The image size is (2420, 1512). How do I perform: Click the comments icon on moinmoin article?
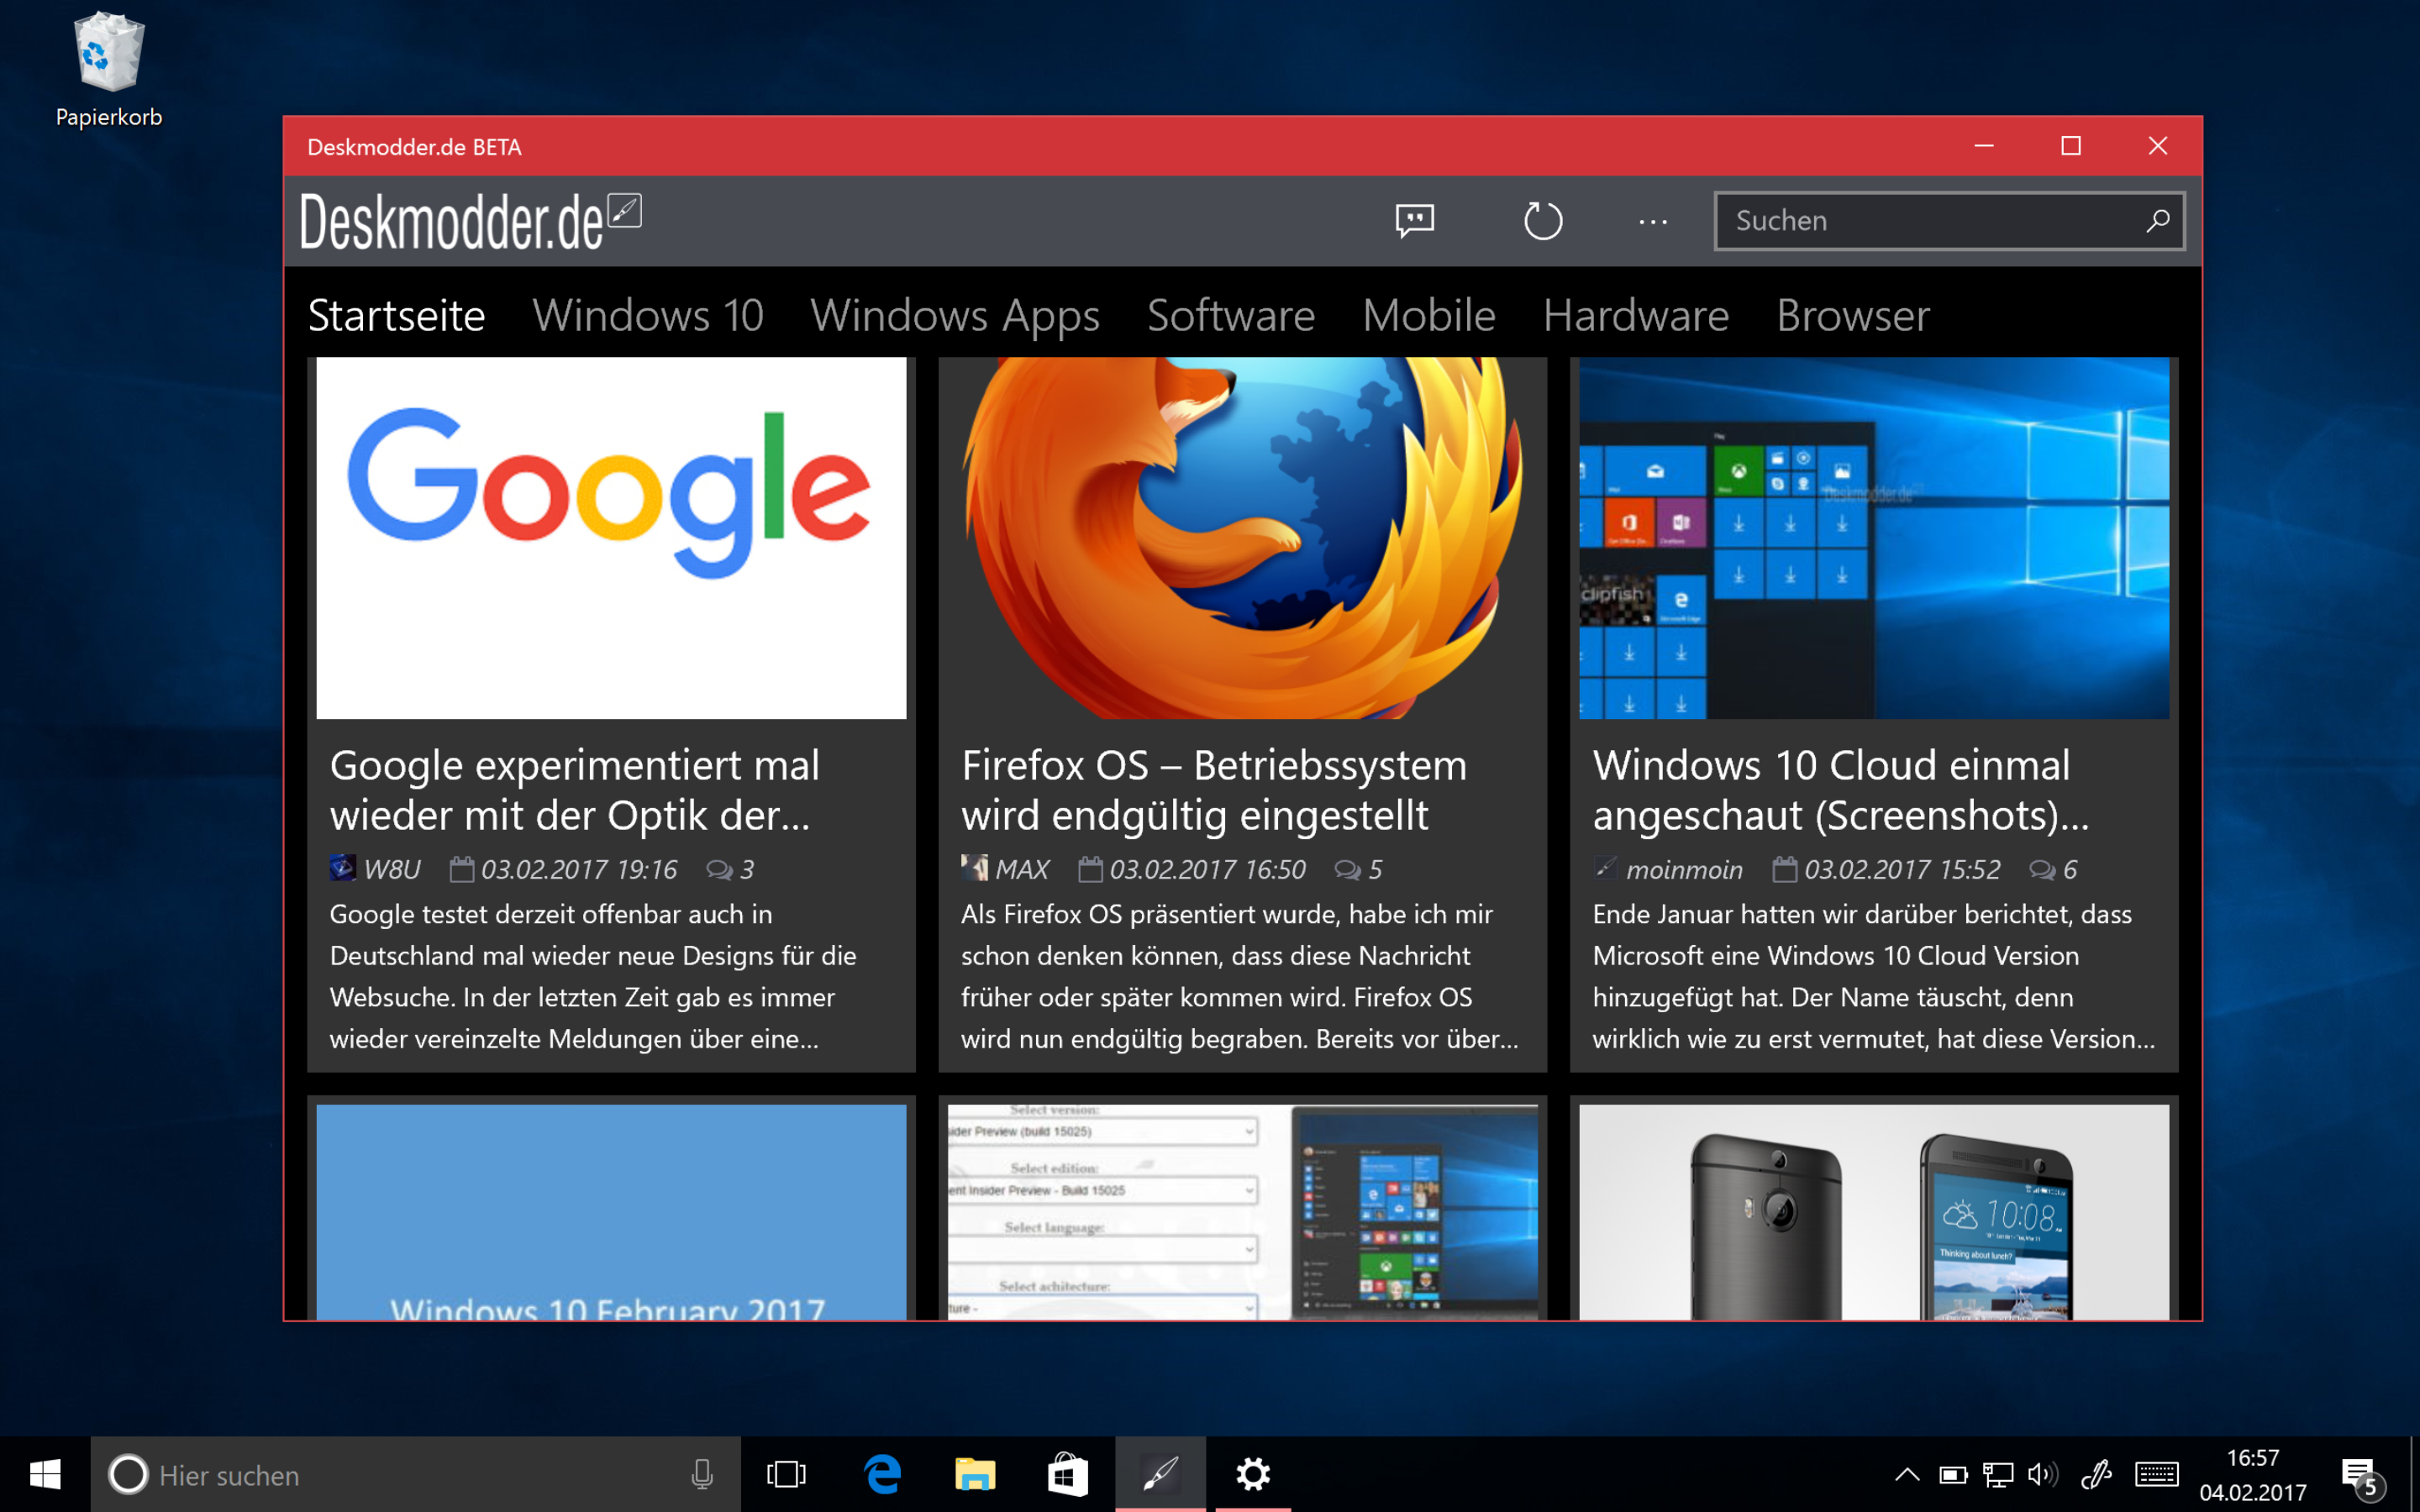point(2041,870)
